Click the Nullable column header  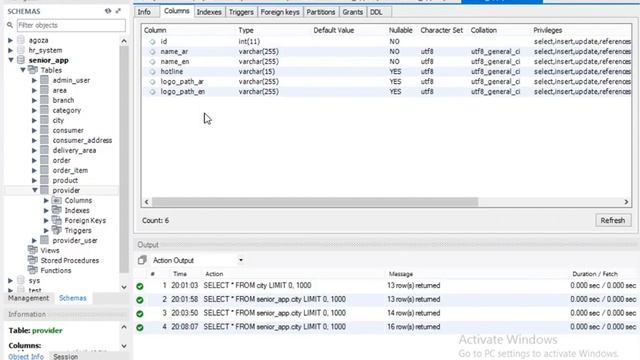point(400,30)
